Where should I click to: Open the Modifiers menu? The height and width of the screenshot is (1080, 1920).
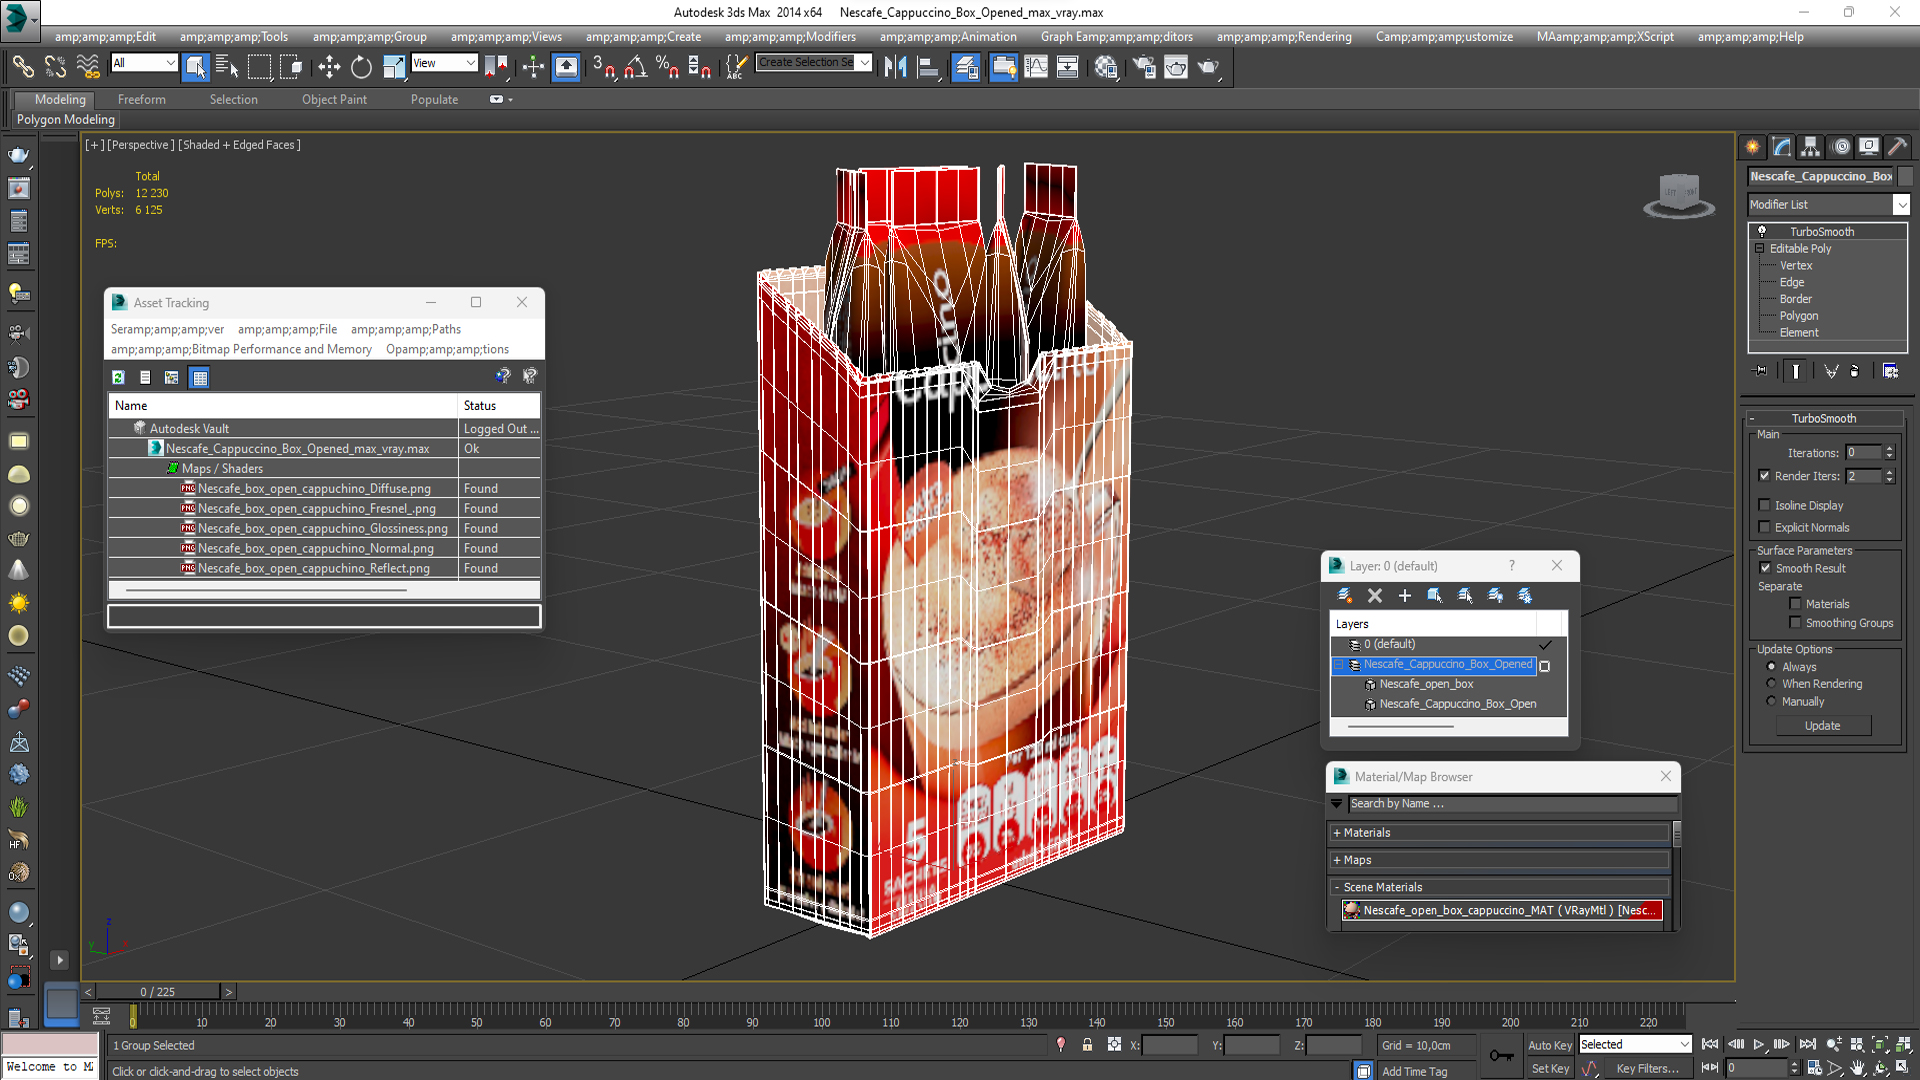[x=790, y=37]
